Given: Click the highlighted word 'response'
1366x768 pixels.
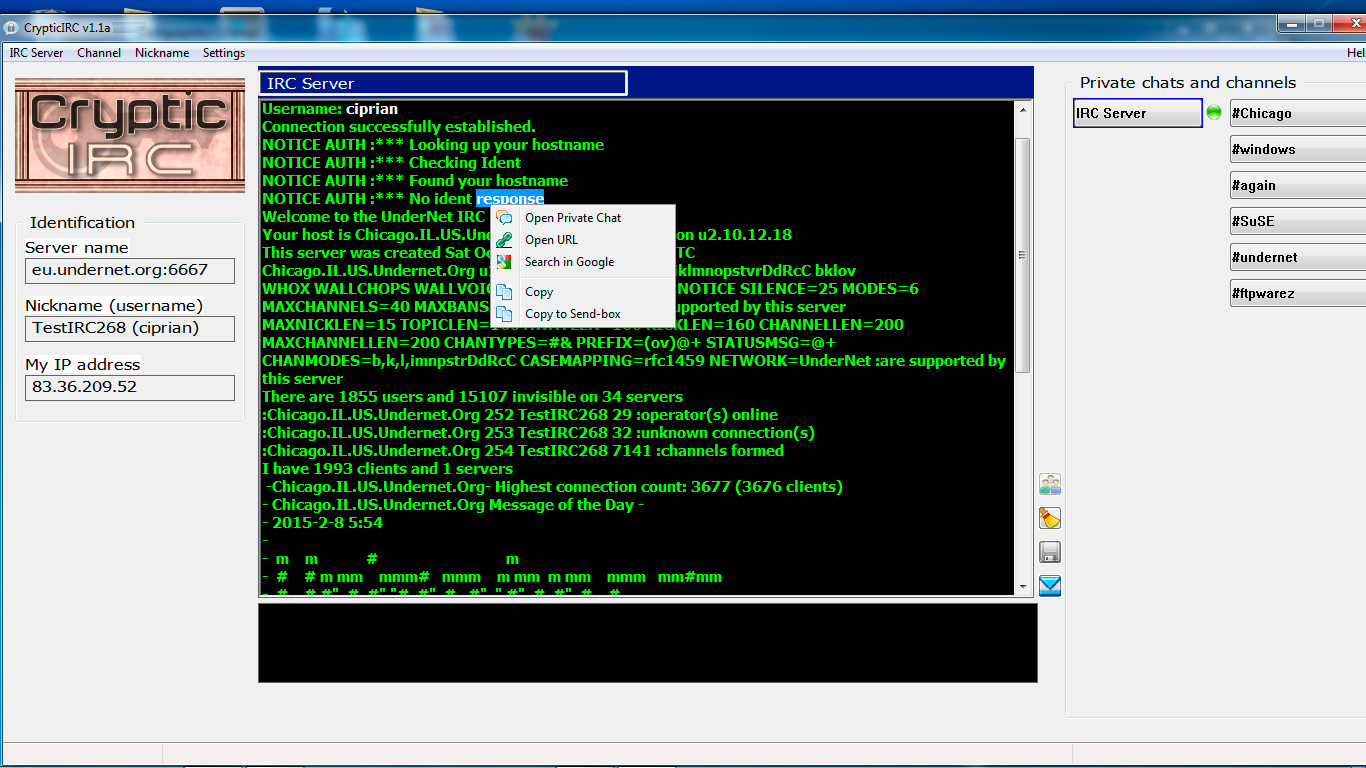Looking at the screenshot, I should [510, 199].
